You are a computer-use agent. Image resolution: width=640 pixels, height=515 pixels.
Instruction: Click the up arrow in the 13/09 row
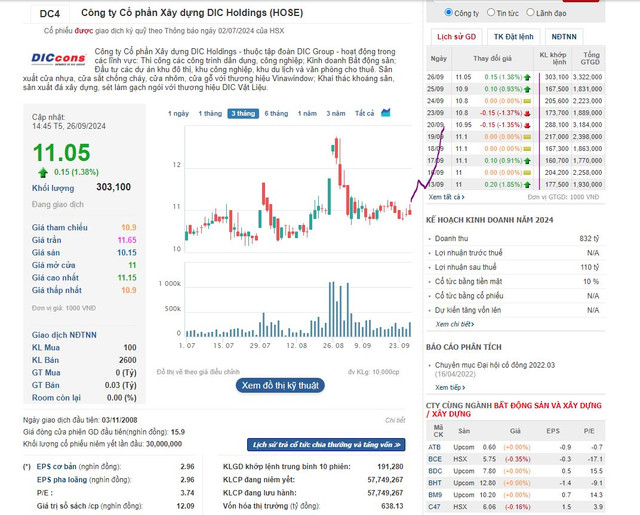point(527,185)
